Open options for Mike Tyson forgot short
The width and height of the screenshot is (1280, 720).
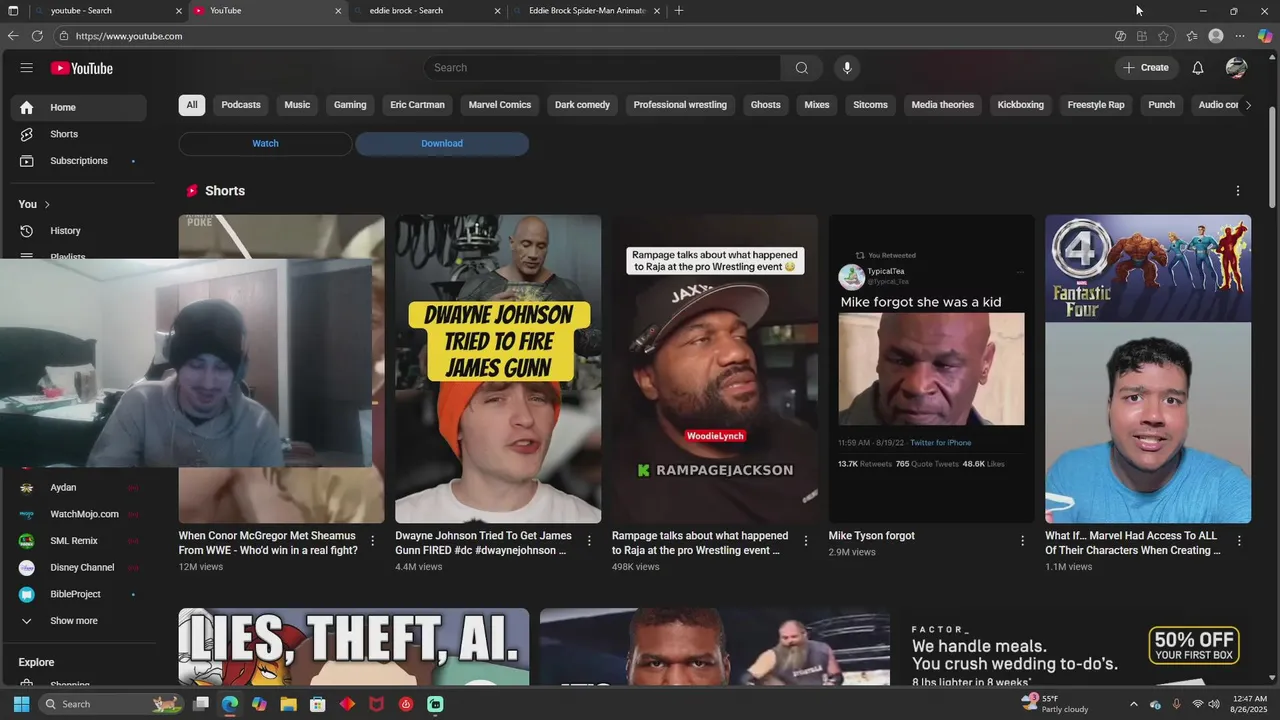(1022, 541)
